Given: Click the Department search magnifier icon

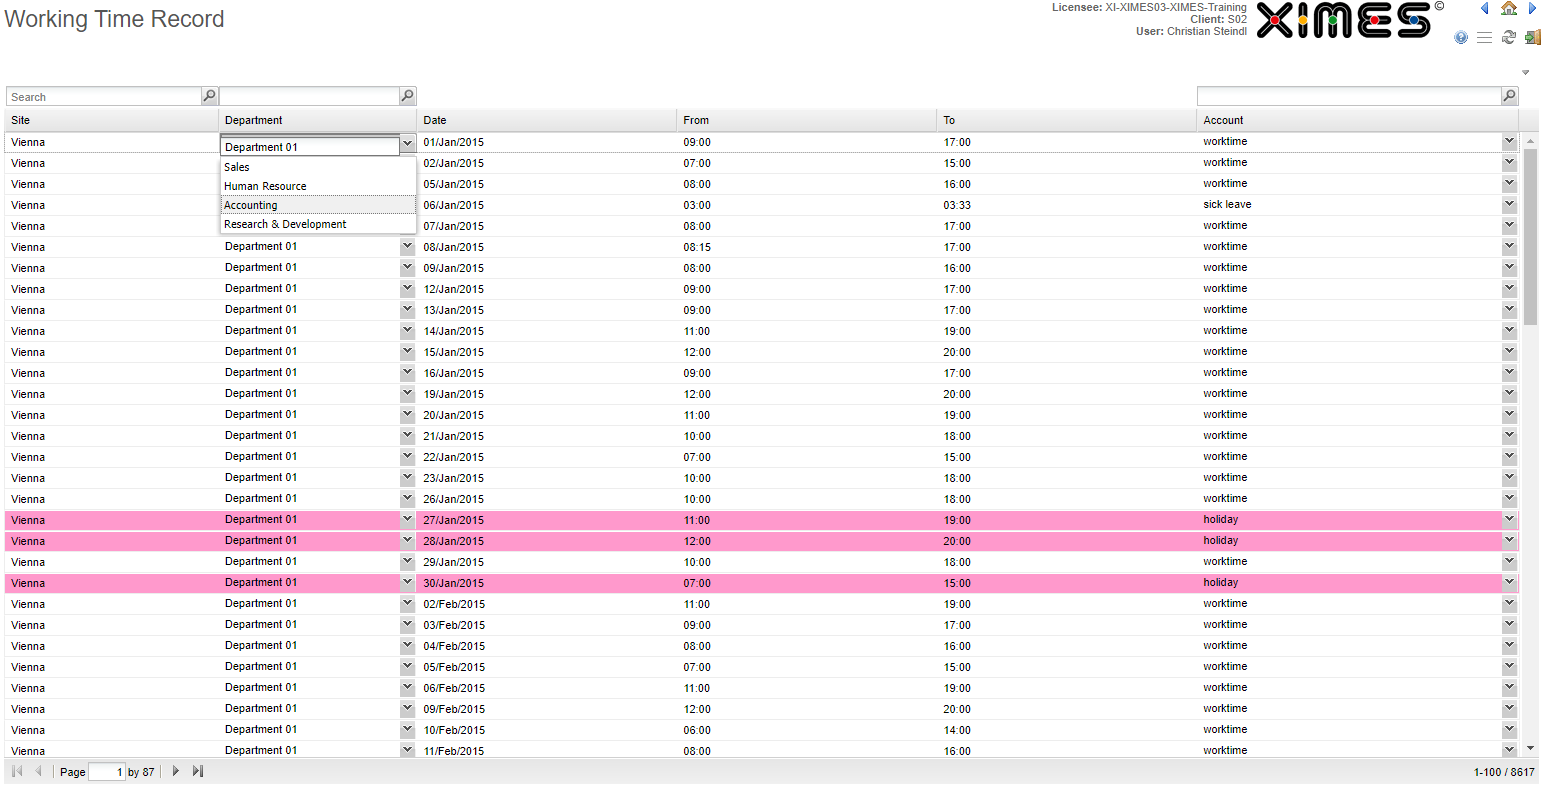Looking at the screenshot, I should pos(407,96).
